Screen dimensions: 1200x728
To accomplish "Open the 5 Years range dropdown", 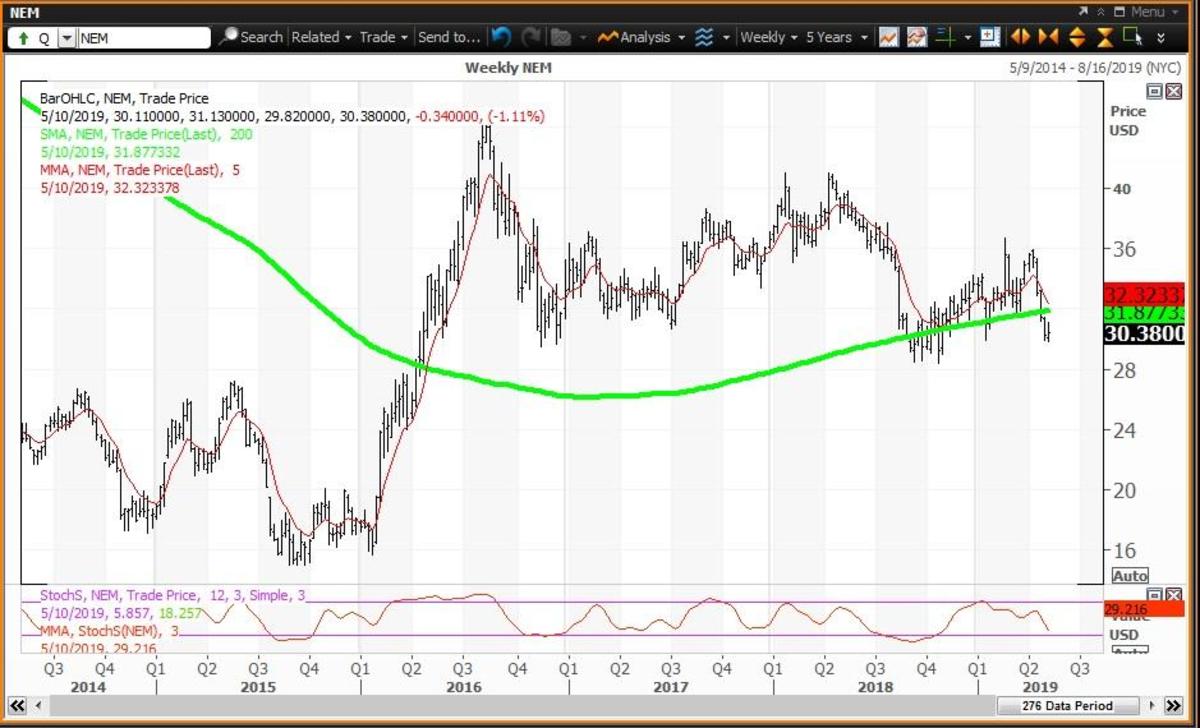I will 836,37.
